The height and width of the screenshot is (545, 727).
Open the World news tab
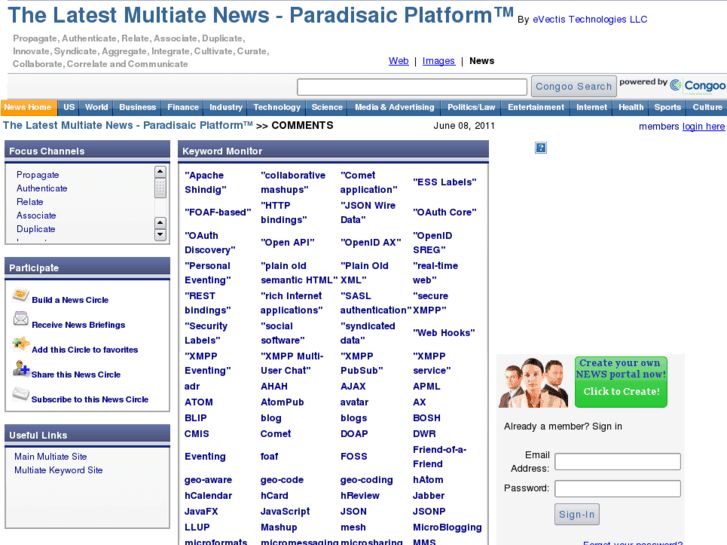pos(96,107)
